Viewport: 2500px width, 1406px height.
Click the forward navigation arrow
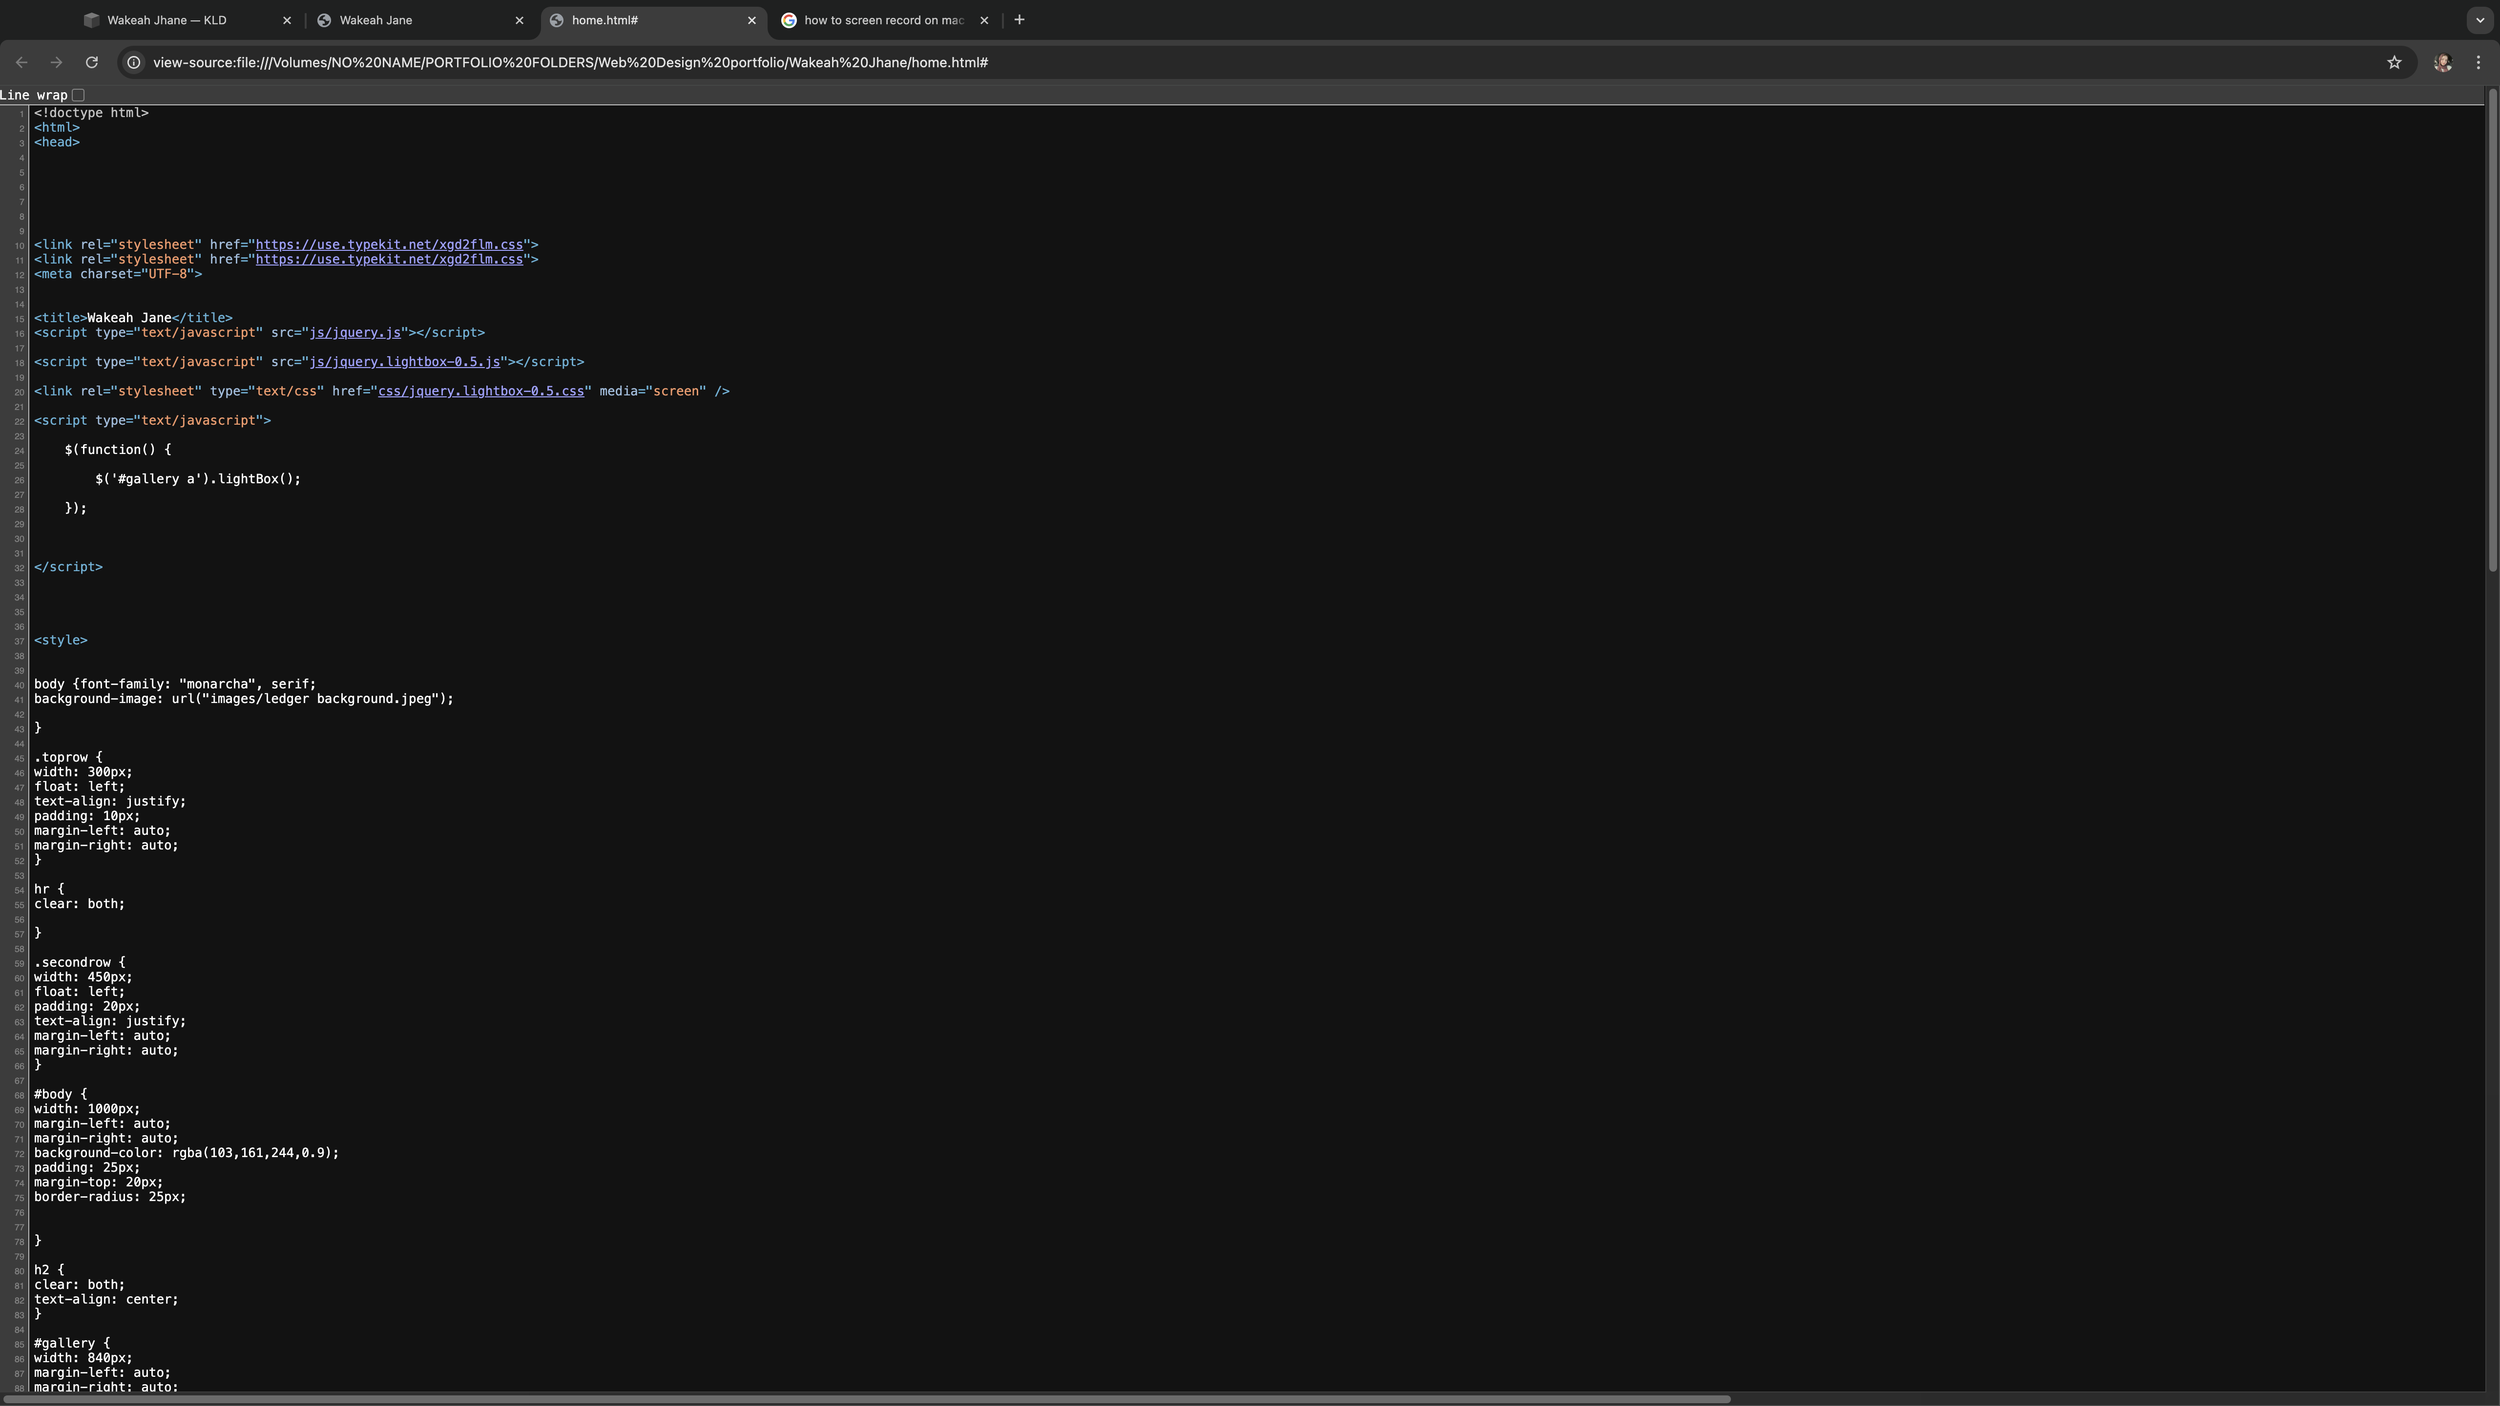coord(57,62)
